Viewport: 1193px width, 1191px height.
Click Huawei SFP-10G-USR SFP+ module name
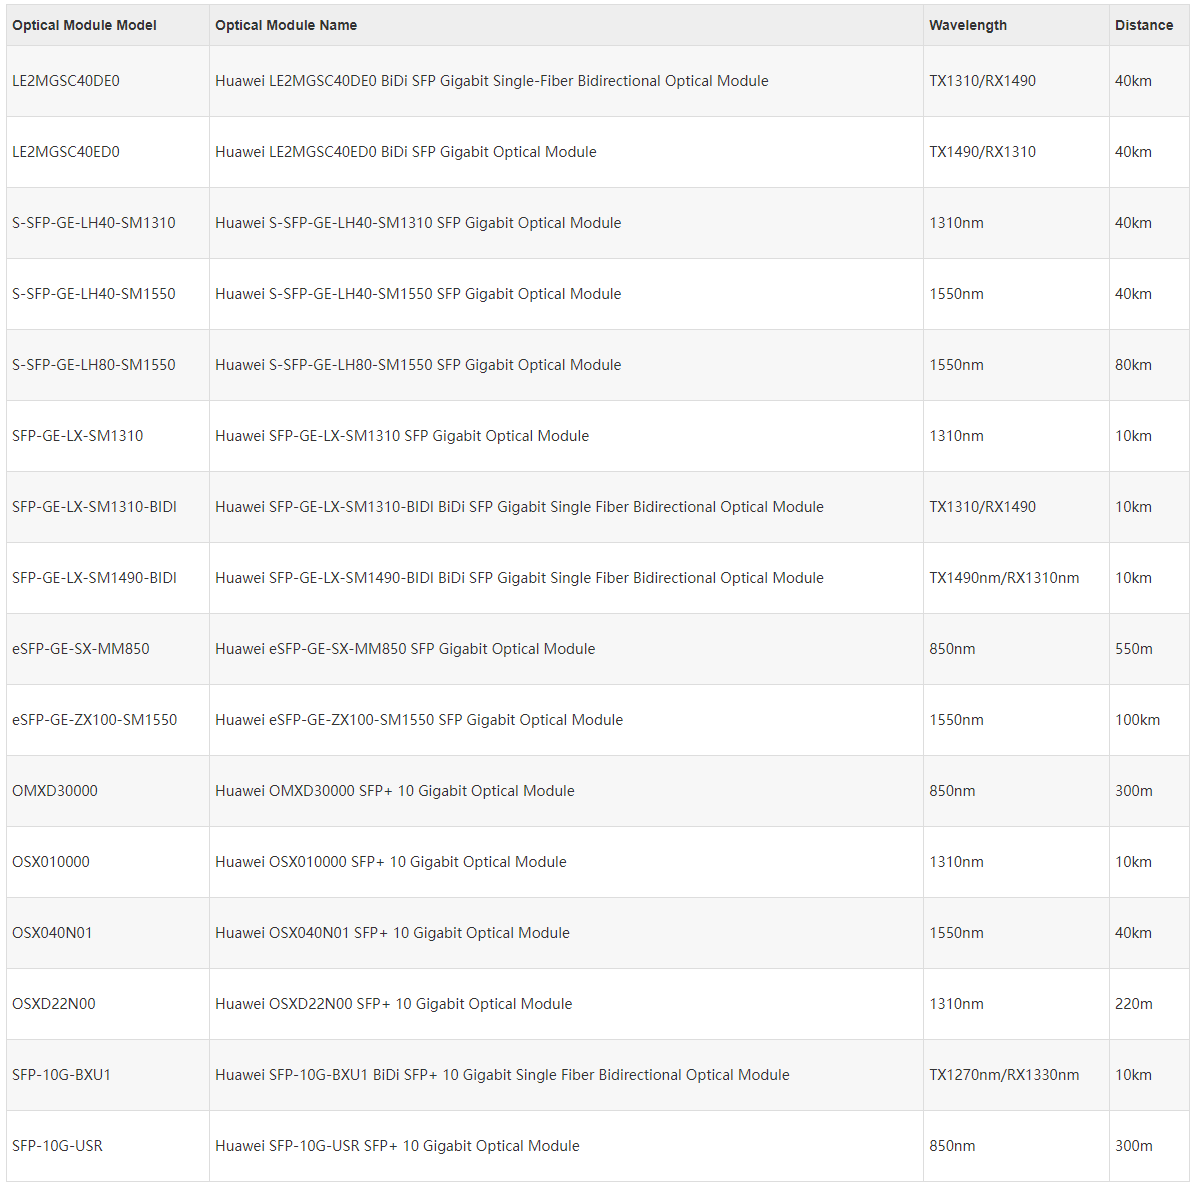click(397, 1145)
